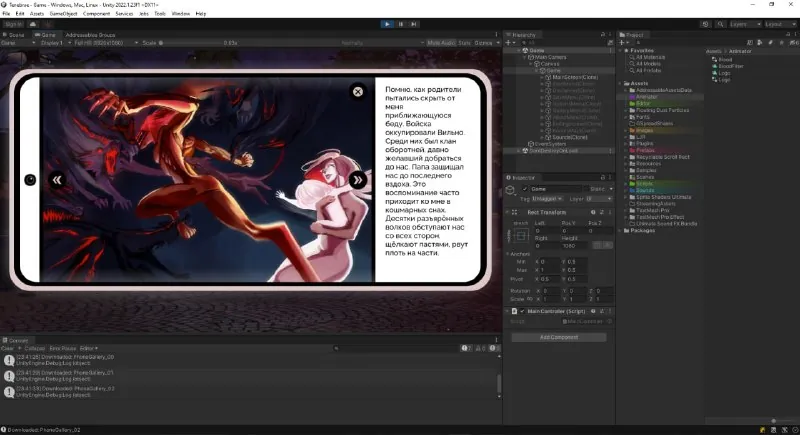Click the Inspector panel lock icon

pyautogui.click(x=603, y=177)
